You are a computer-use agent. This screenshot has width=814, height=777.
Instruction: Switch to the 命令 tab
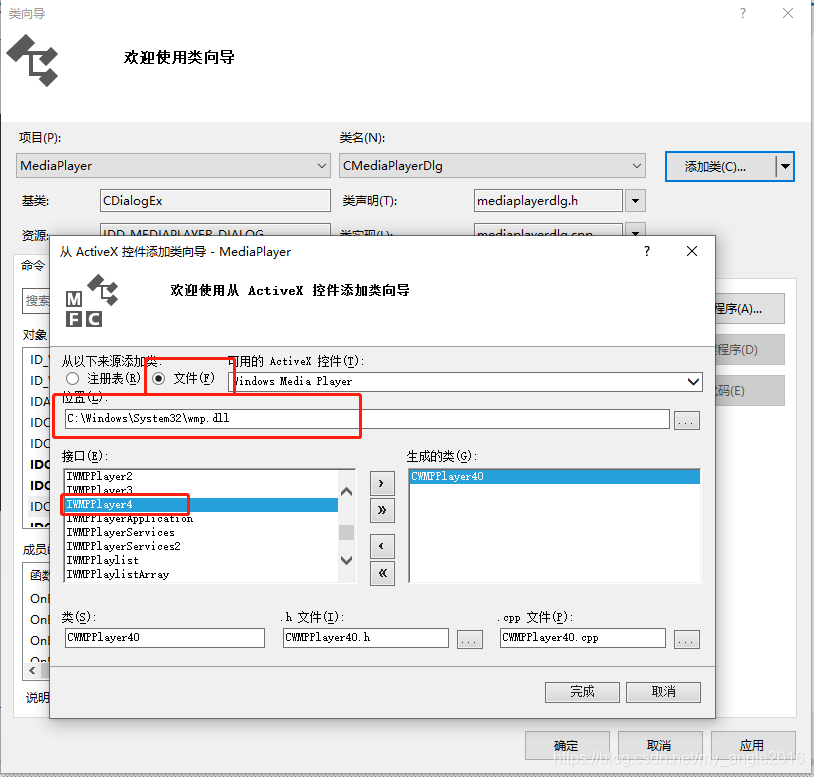click(x=32, y=266)
